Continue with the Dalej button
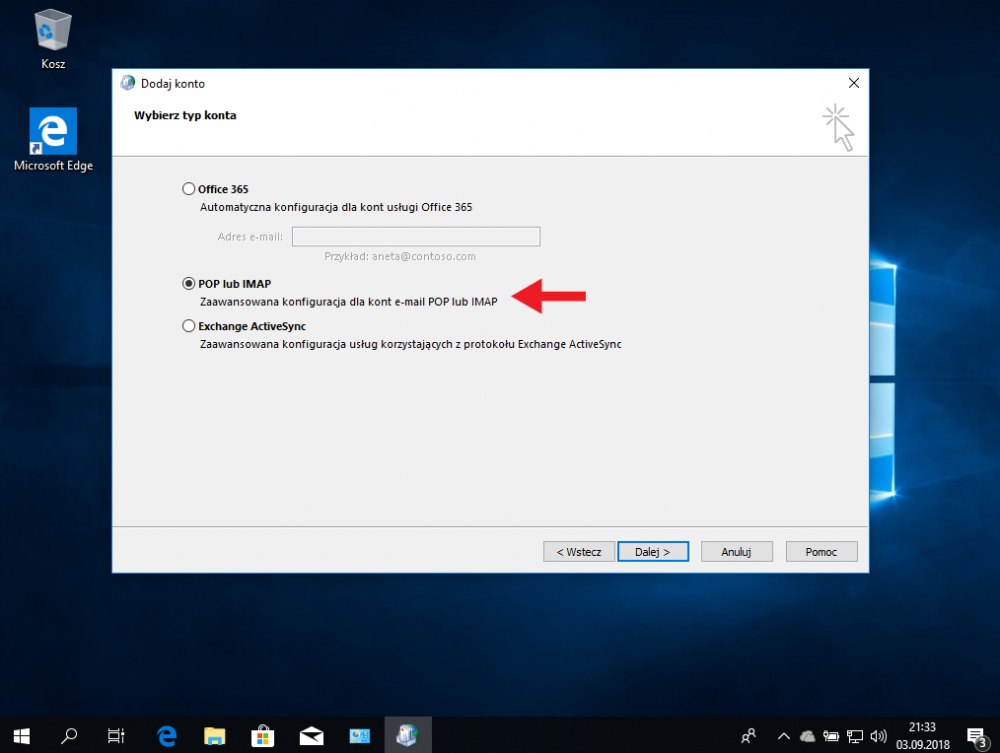Viewport: 1000px width, 753px height. tap(653, 552)
